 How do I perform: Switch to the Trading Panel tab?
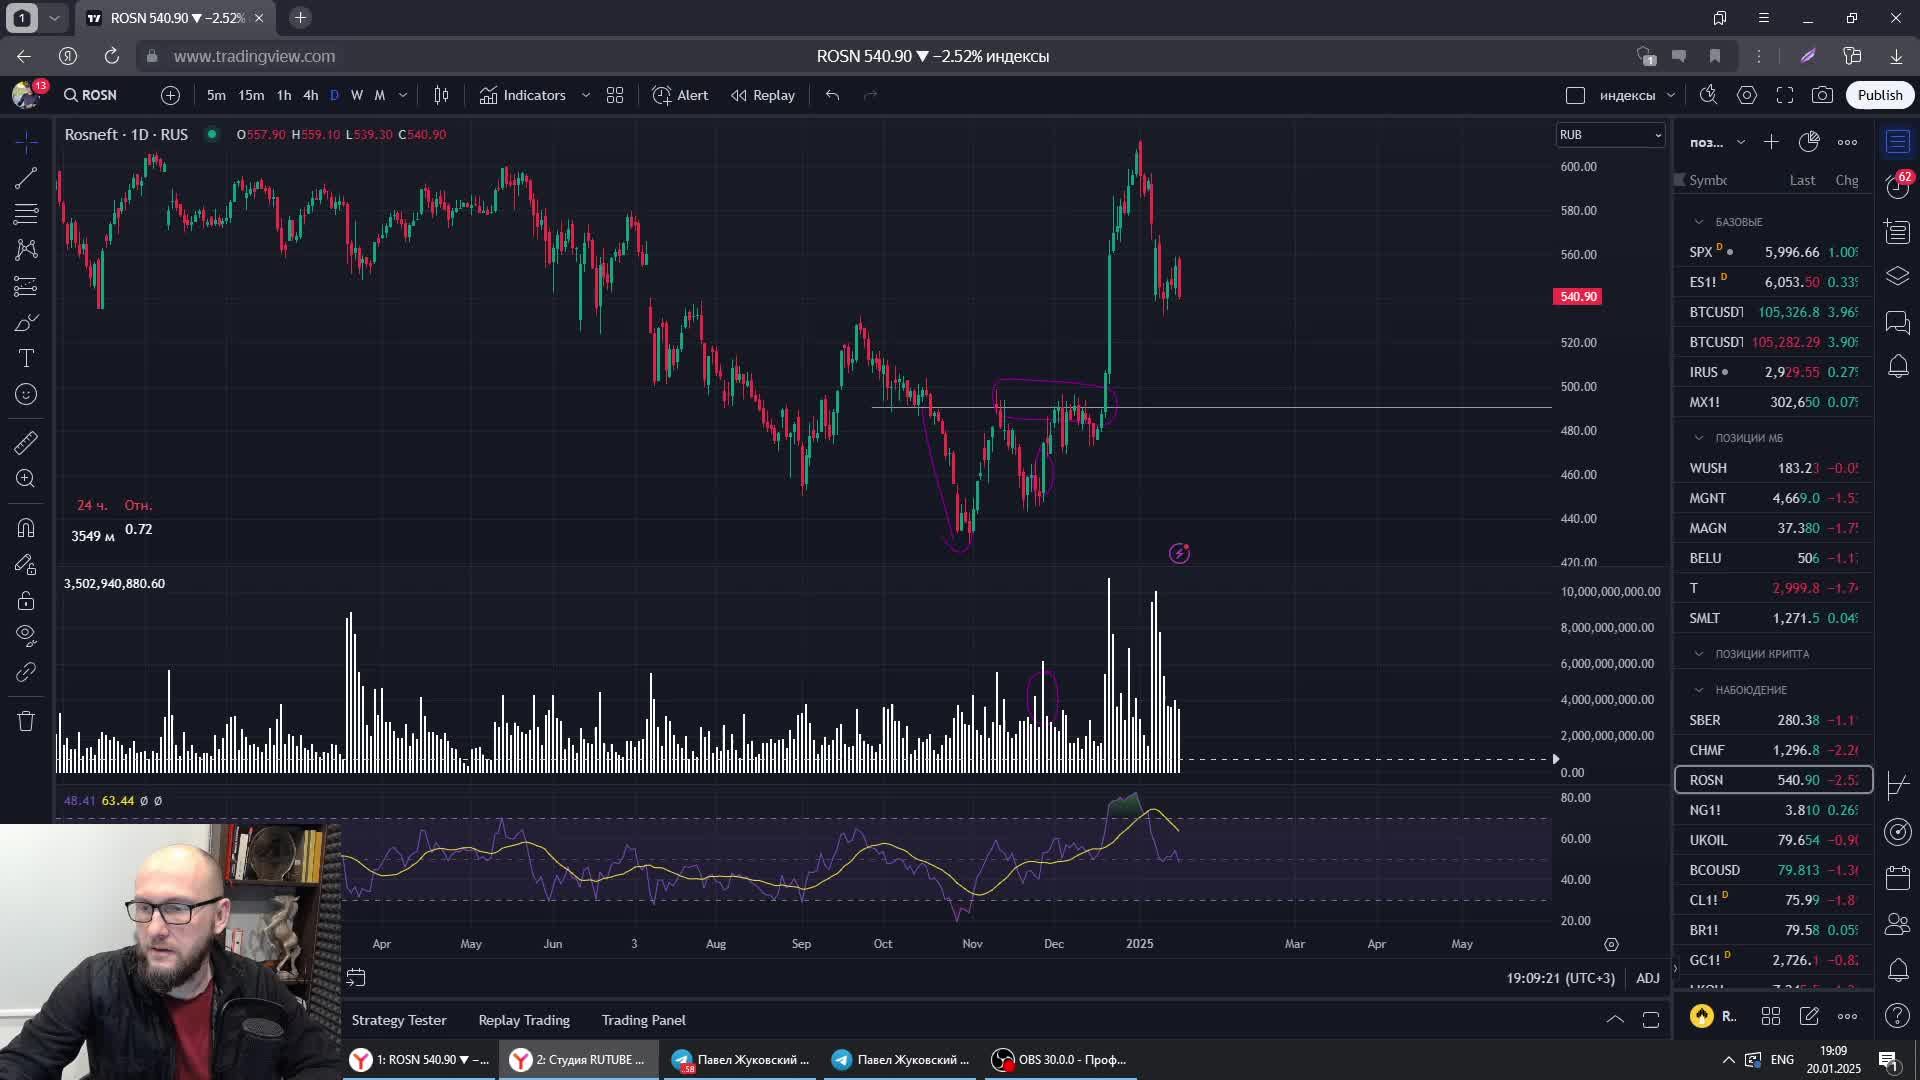[643, 1020]
